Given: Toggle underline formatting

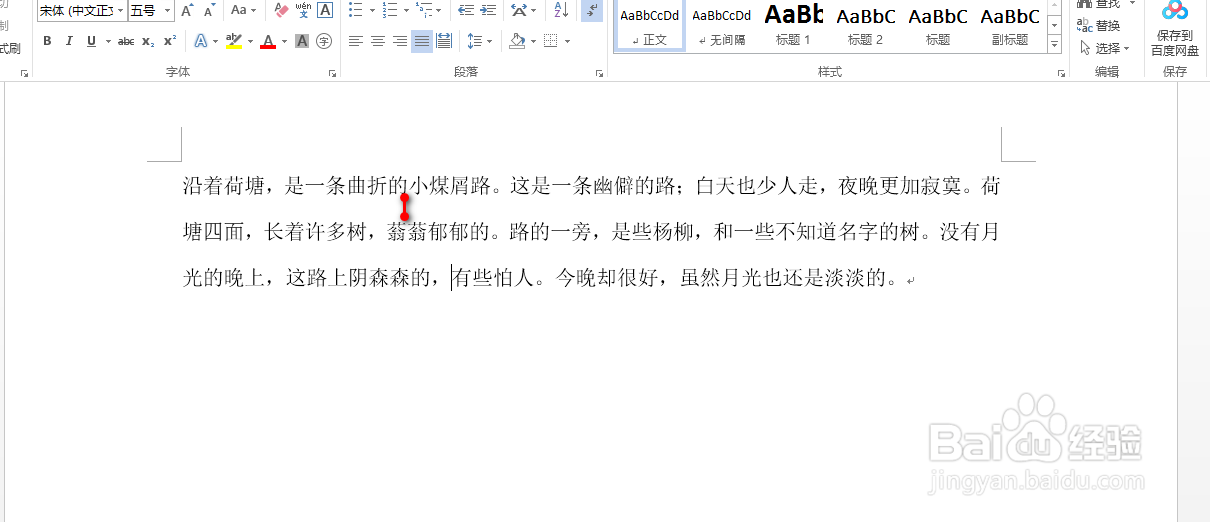Looking at the screenshot, I should tap(91, 41).
